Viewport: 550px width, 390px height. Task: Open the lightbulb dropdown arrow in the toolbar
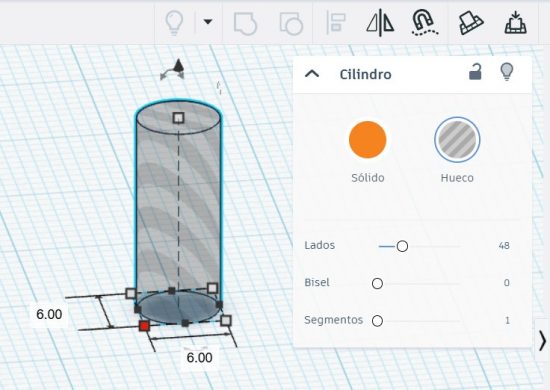click(208, 22)
